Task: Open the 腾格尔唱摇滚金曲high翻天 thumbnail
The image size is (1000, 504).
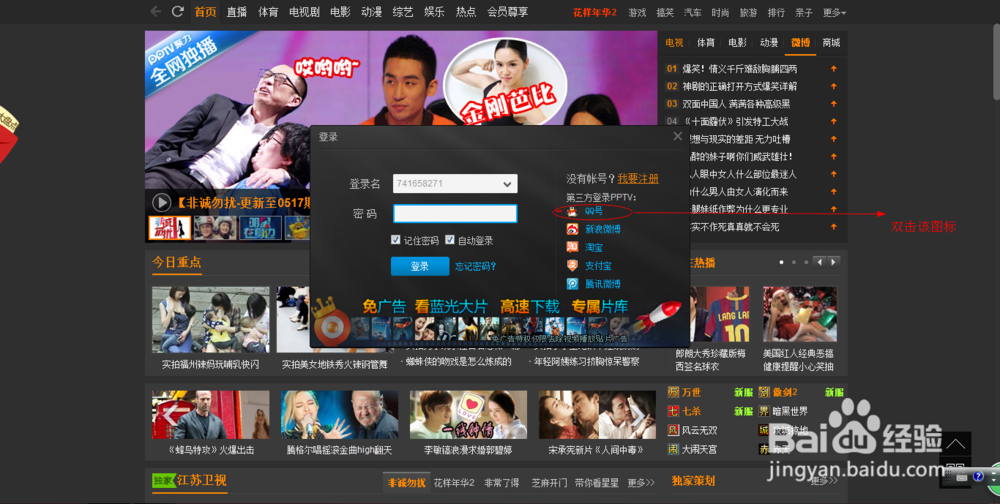Action: (339, 415)
